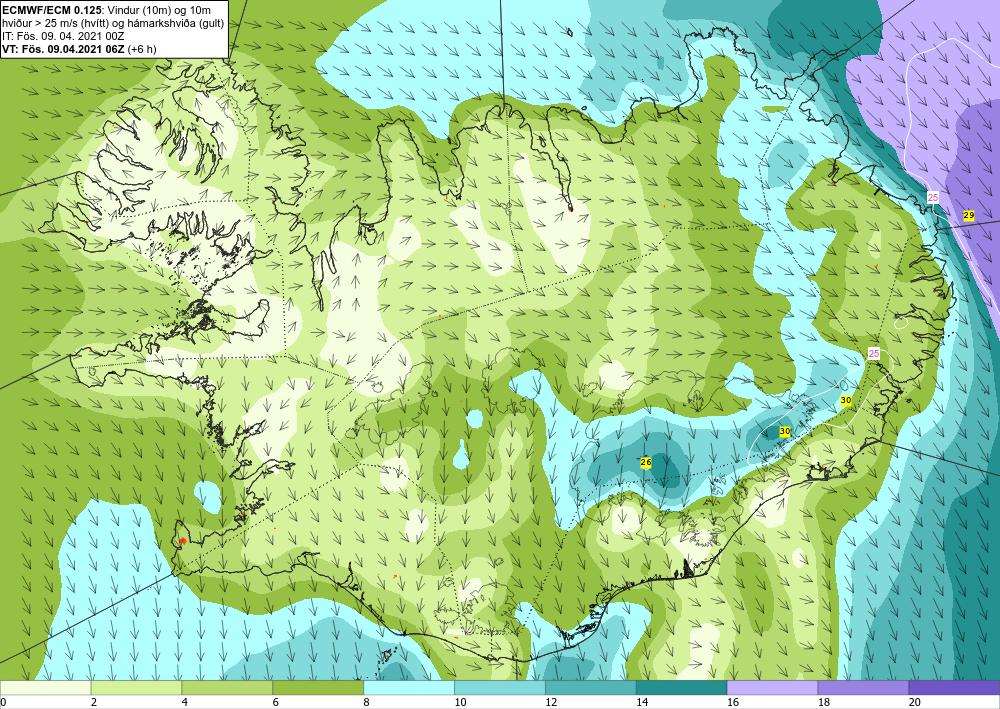Click the white 25 label above the 30 labels
Screen dimensions: 1000x709
[874, 353]
